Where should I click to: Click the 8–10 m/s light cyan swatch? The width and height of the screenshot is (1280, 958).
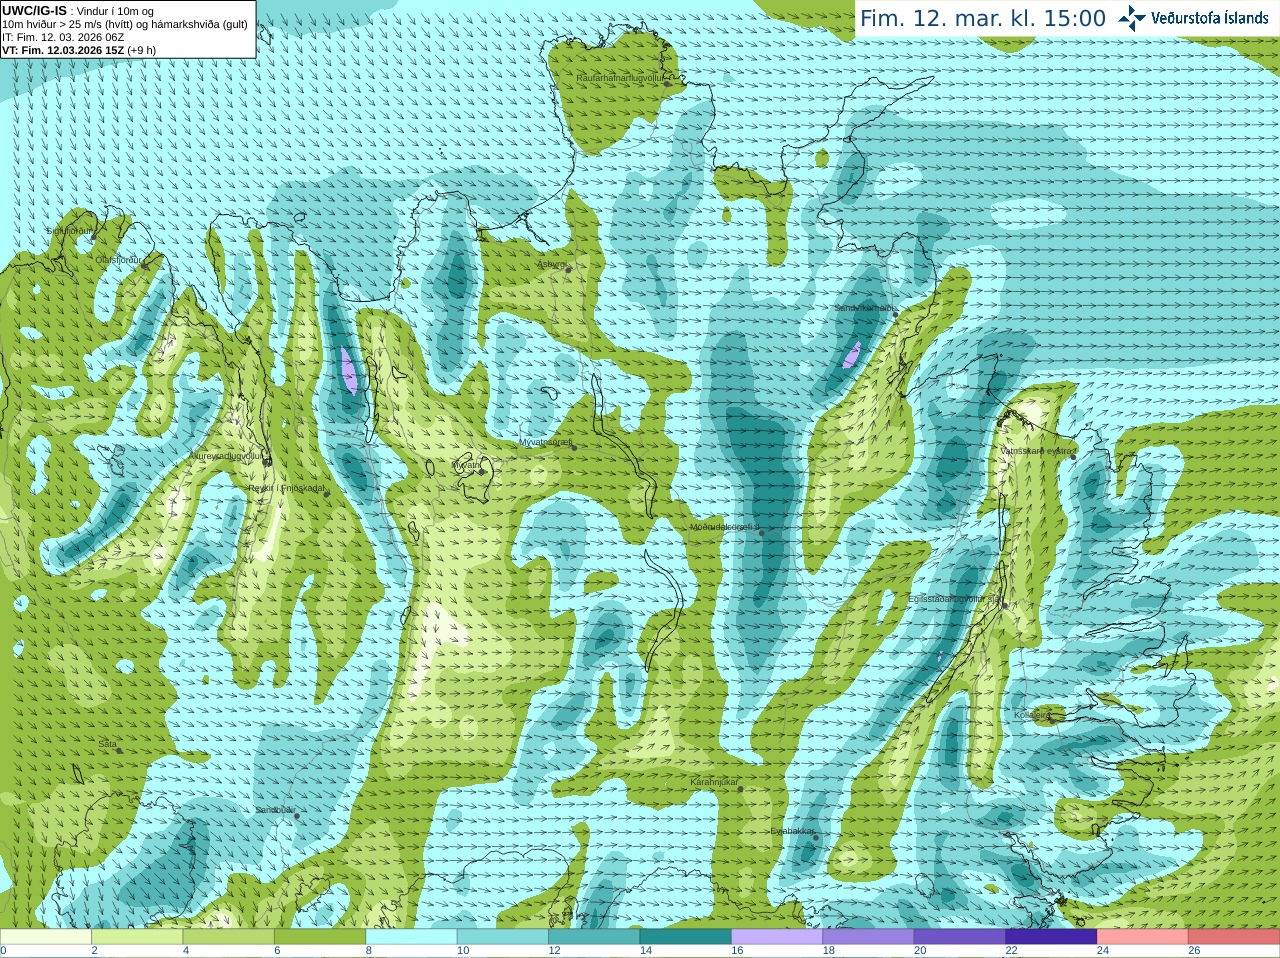tap(412, 937)
